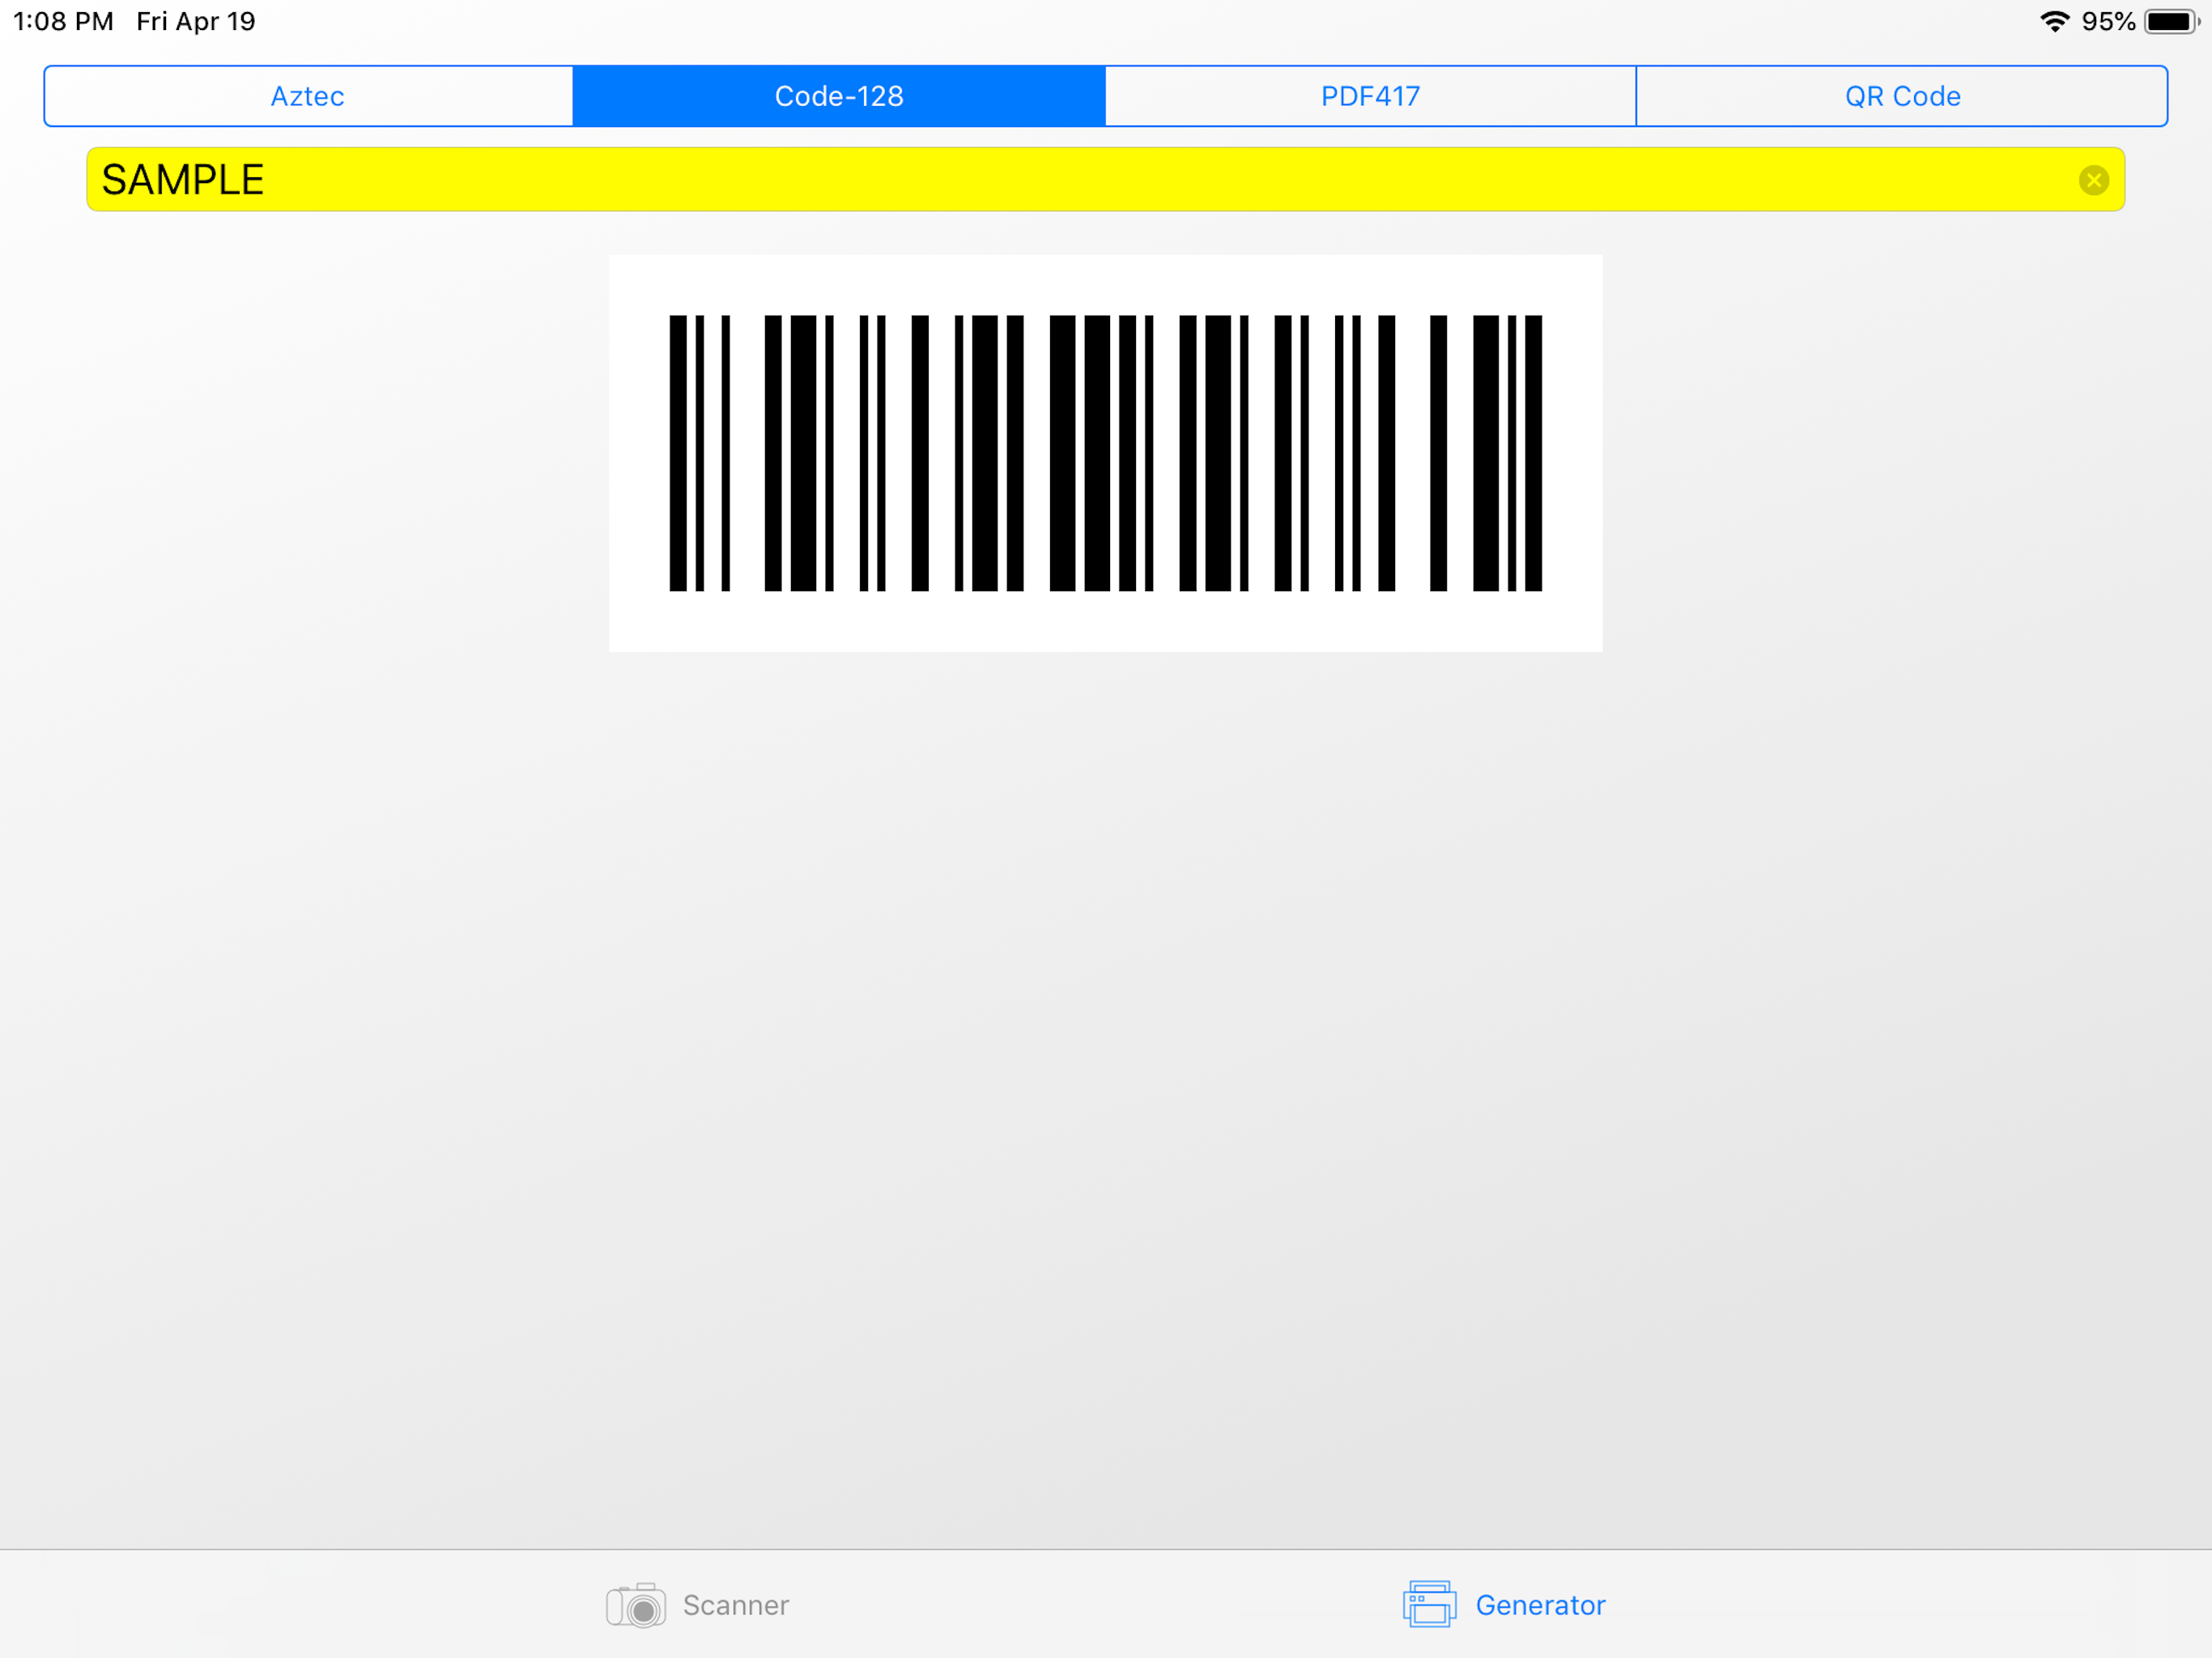The width and height of the screenshot is (2212, 1658).
Task: Click the Scanner text label
Action: pos(736,1605)
